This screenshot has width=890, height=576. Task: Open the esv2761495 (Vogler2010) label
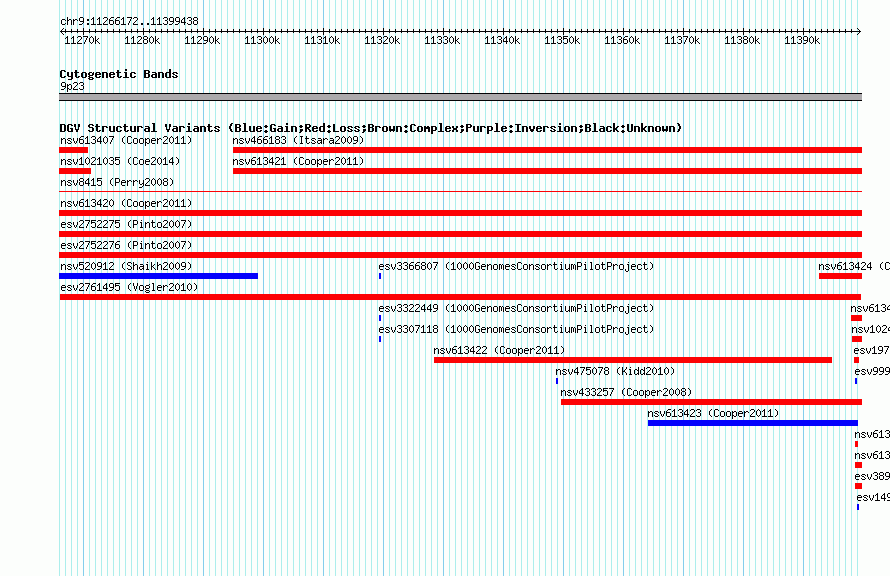click(x=129, y=287)
